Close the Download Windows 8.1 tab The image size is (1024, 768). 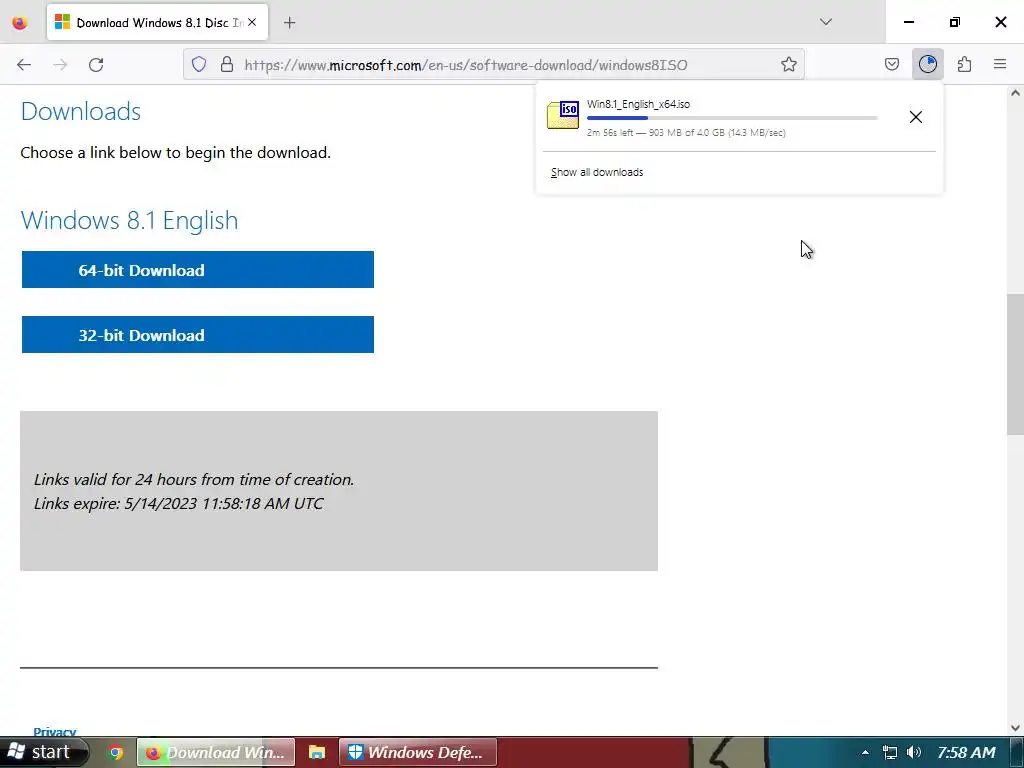[x=252, y=22]
